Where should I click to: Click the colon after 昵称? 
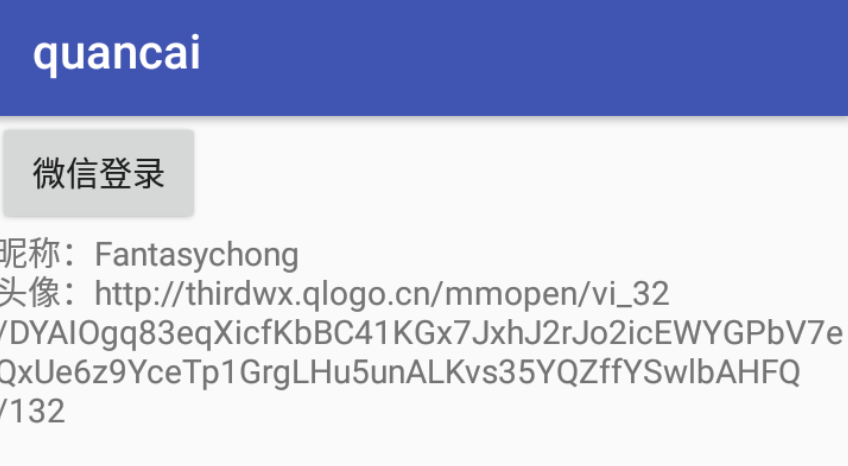click(x=71, y=255)
